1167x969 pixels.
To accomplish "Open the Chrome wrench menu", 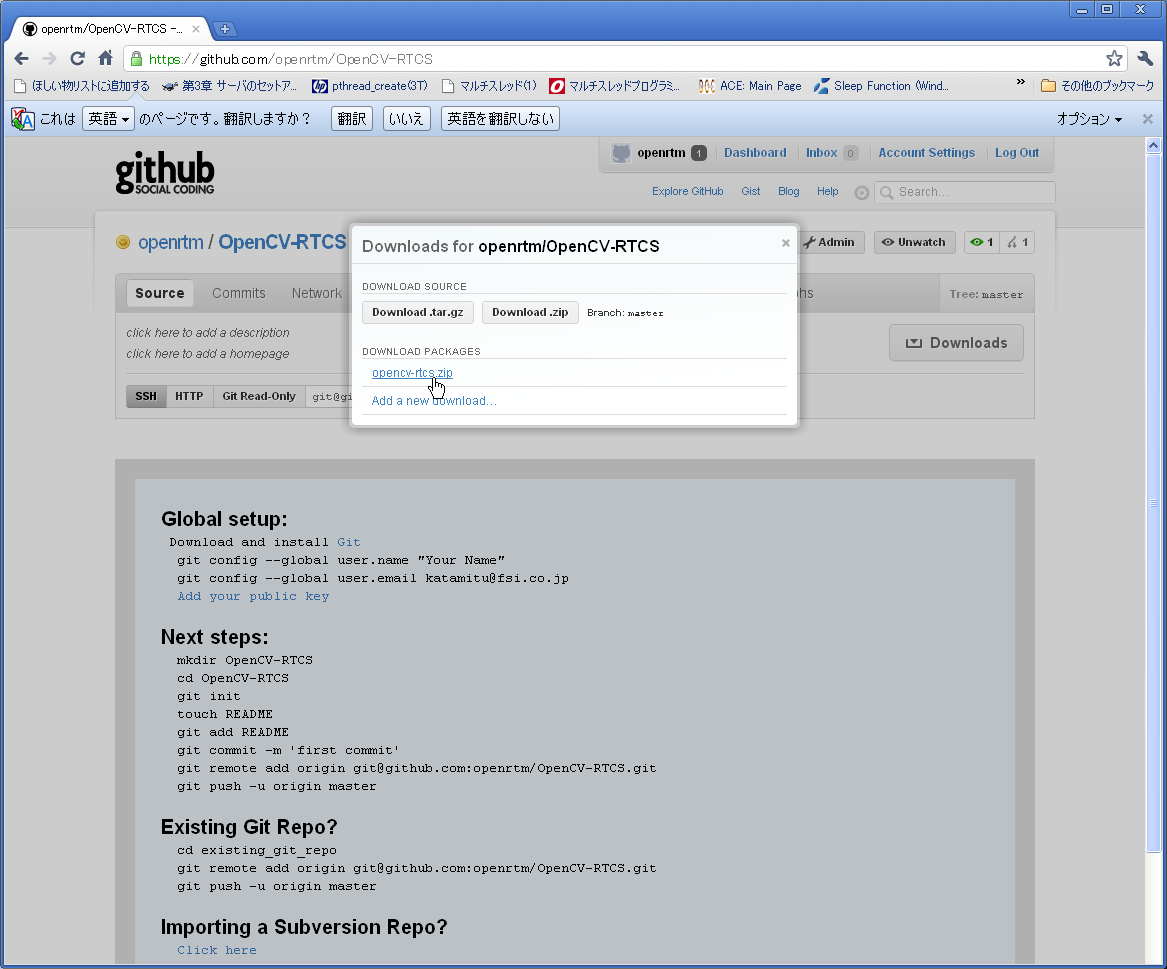I will 1145,59.
